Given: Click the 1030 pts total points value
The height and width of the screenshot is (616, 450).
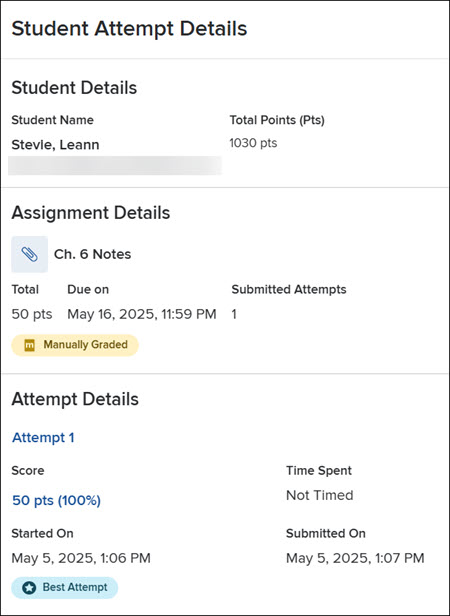Looking at the screenshot, I should coord(253,143).
